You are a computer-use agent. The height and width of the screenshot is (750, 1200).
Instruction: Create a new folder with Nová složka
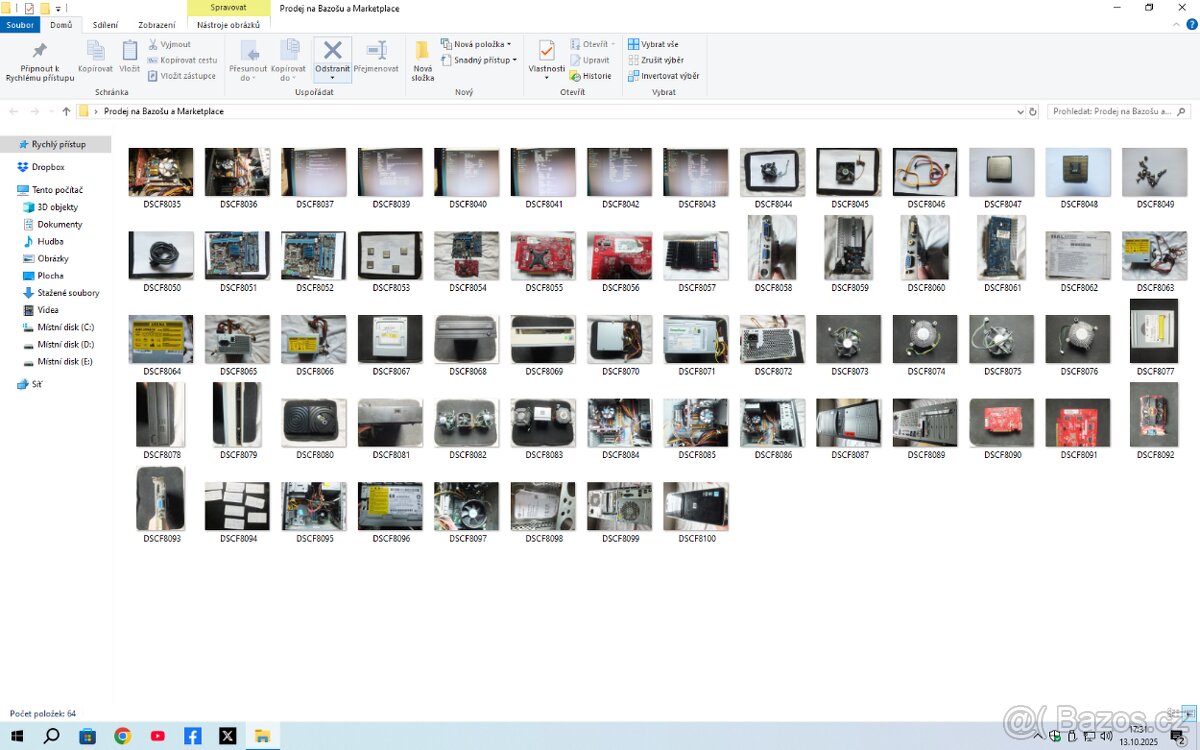click(422, 61)
